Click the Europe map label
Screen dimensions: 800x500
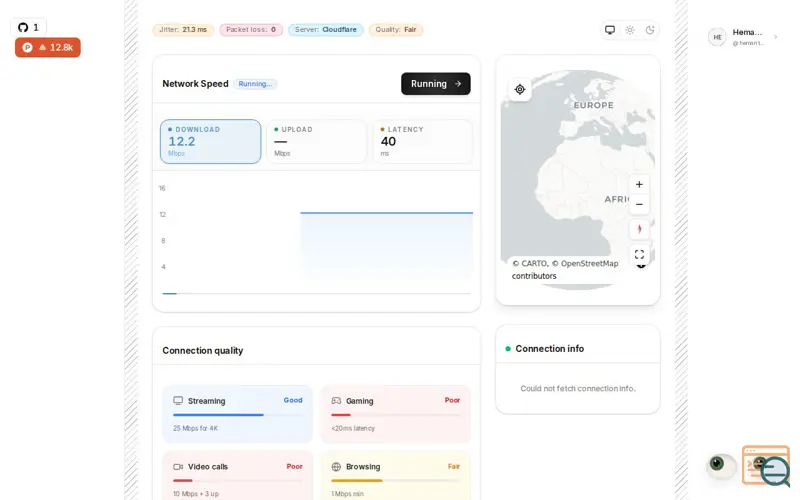click(593, 105)
